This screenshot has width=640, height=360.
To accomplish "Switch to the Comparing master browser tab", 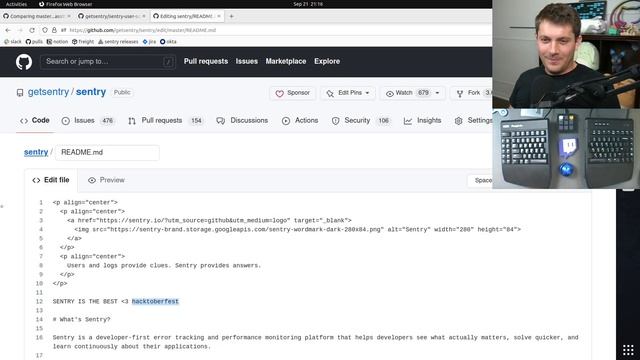I will (x=37, y=16).
